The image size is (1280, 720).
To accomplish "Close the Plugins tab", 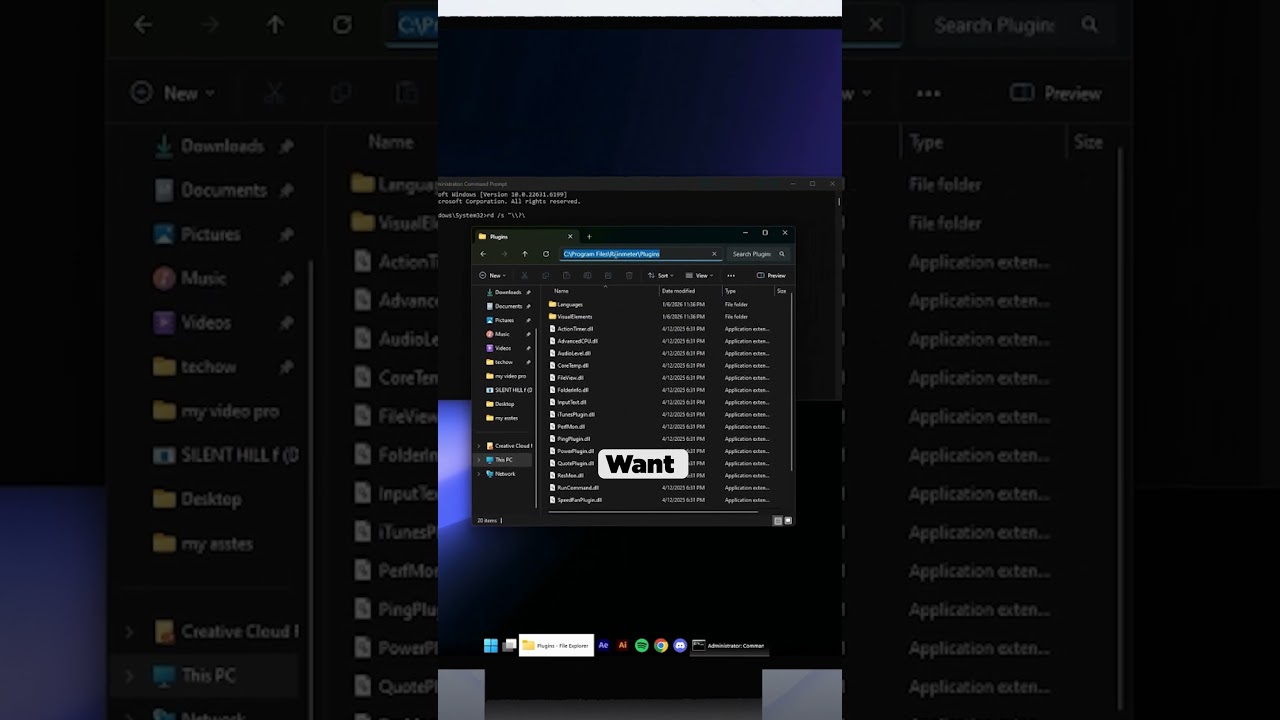I will (x=570, y=237).
